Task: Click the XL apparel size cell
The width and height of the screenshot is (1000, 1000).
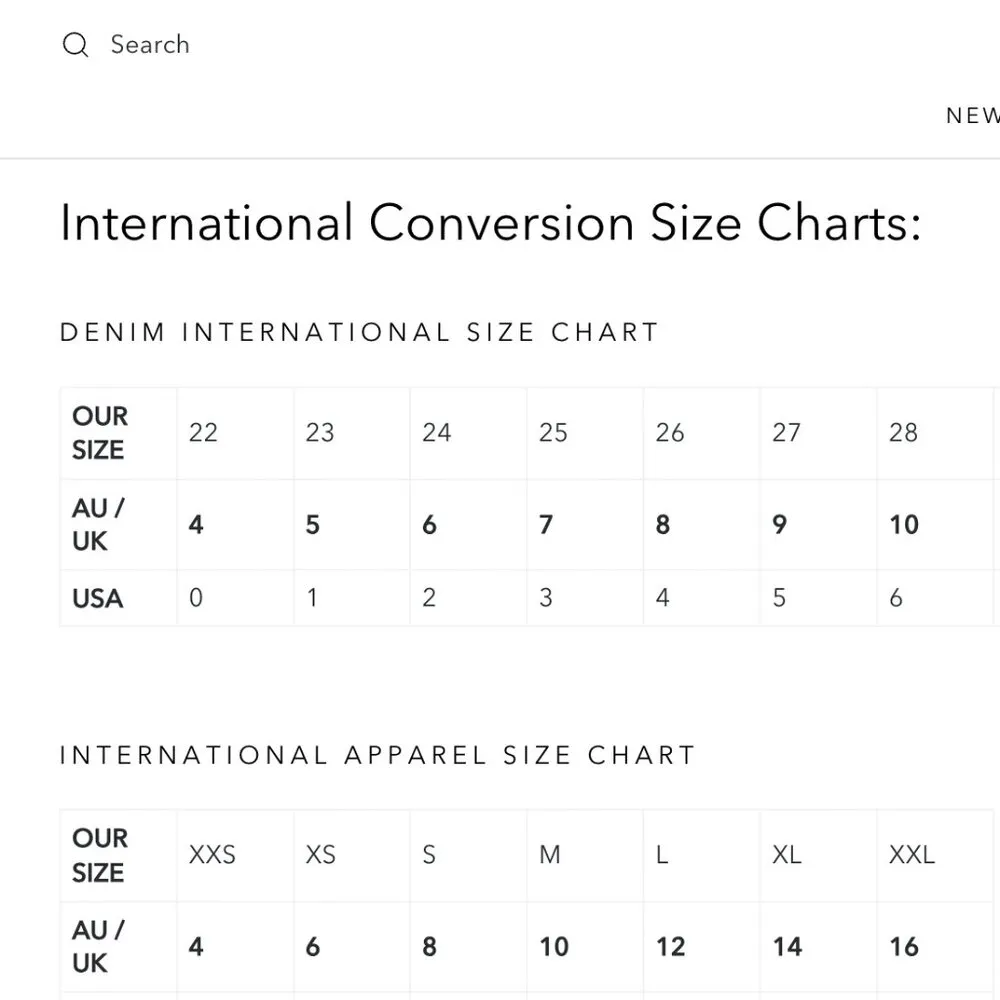Action: (787, 855)
